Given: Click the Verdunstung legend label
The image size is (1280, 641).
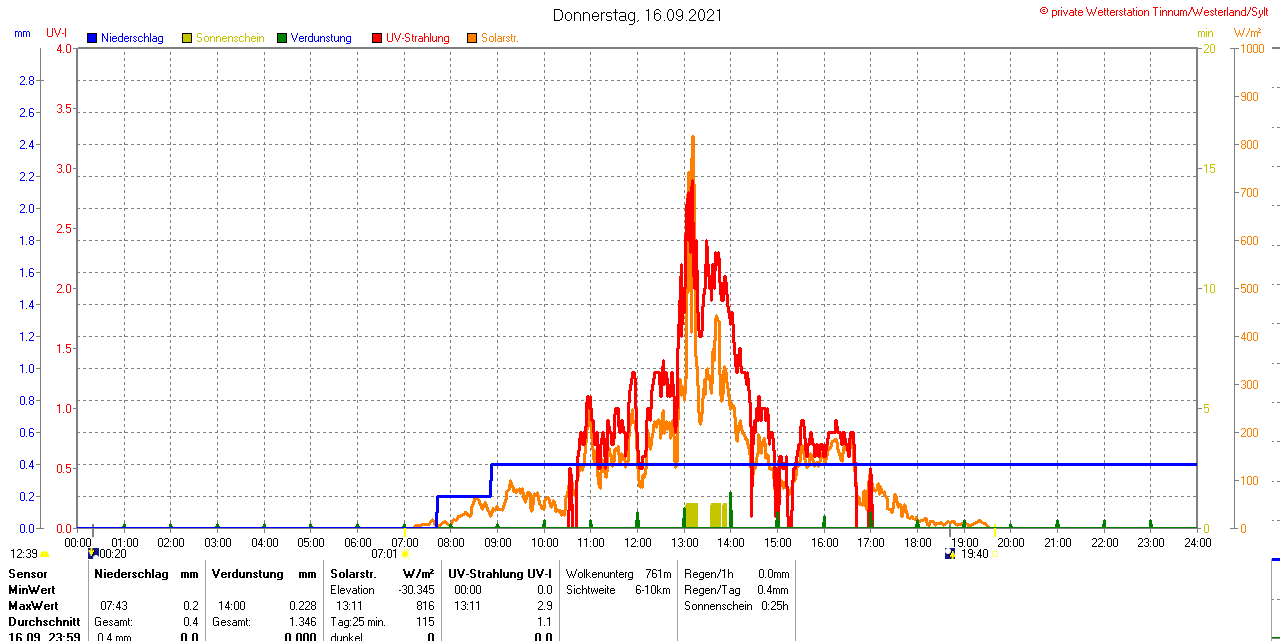Looking at the screenshot, I should point(321,38).
